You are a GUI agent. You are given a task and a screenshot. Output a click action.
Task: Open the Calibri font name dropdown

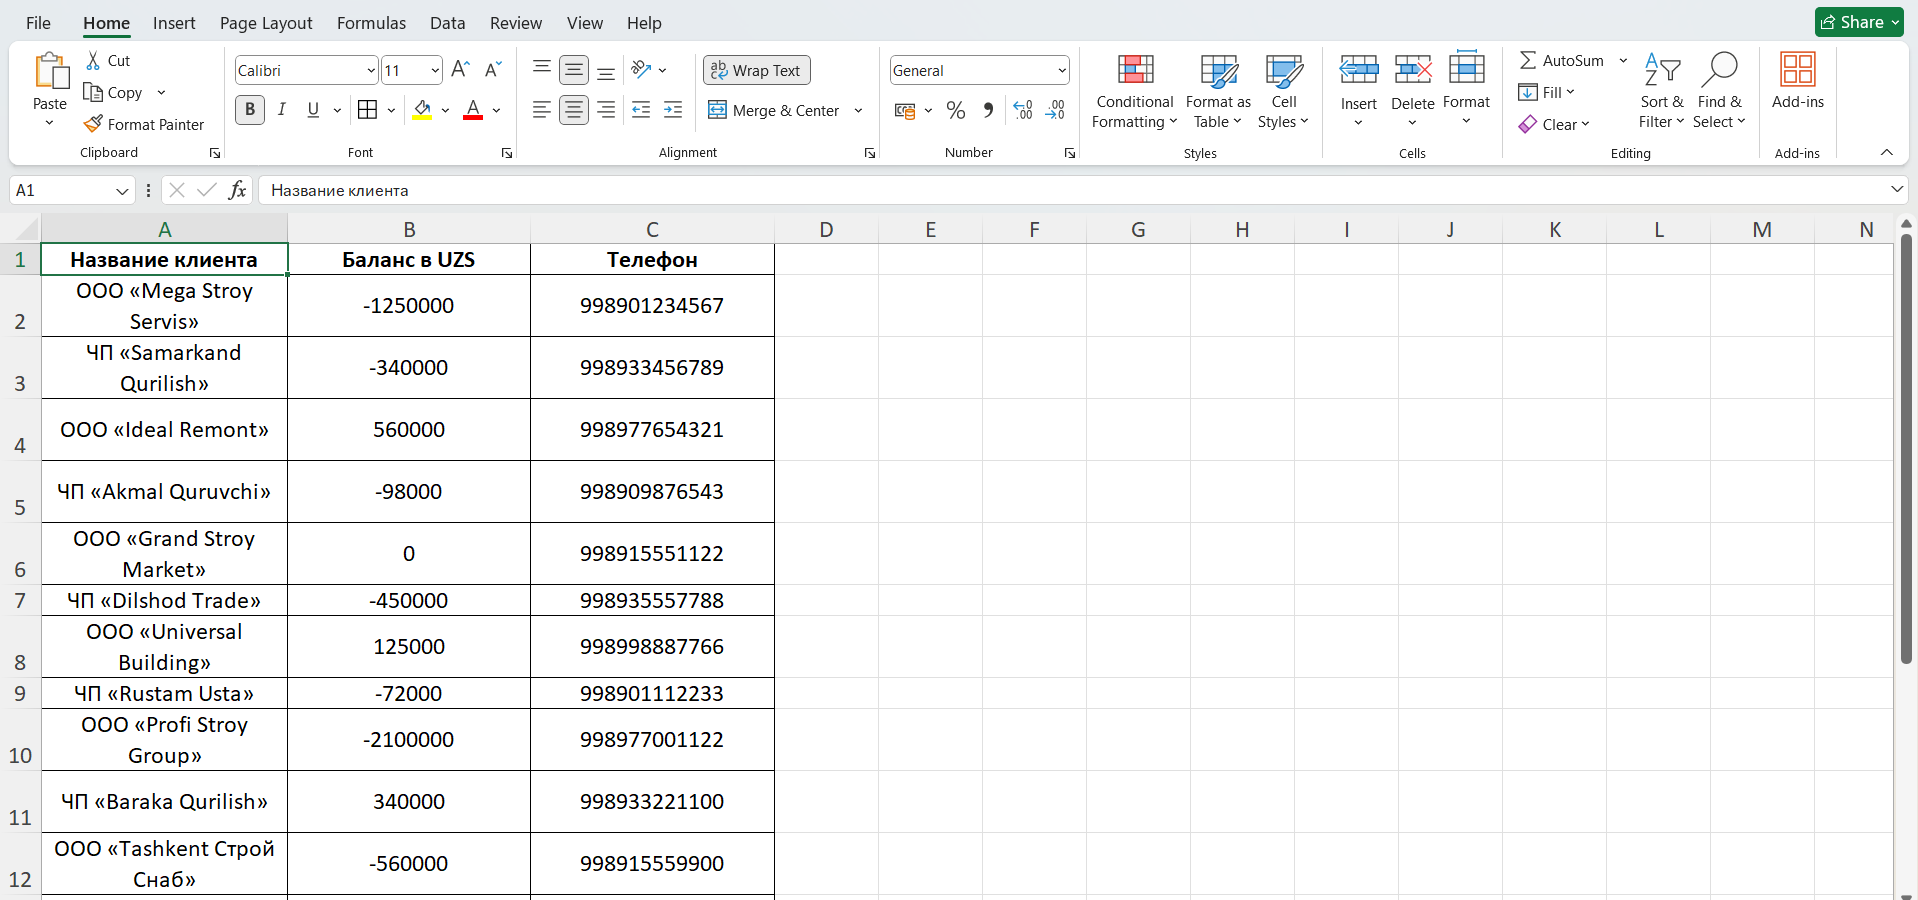[371, 70]
